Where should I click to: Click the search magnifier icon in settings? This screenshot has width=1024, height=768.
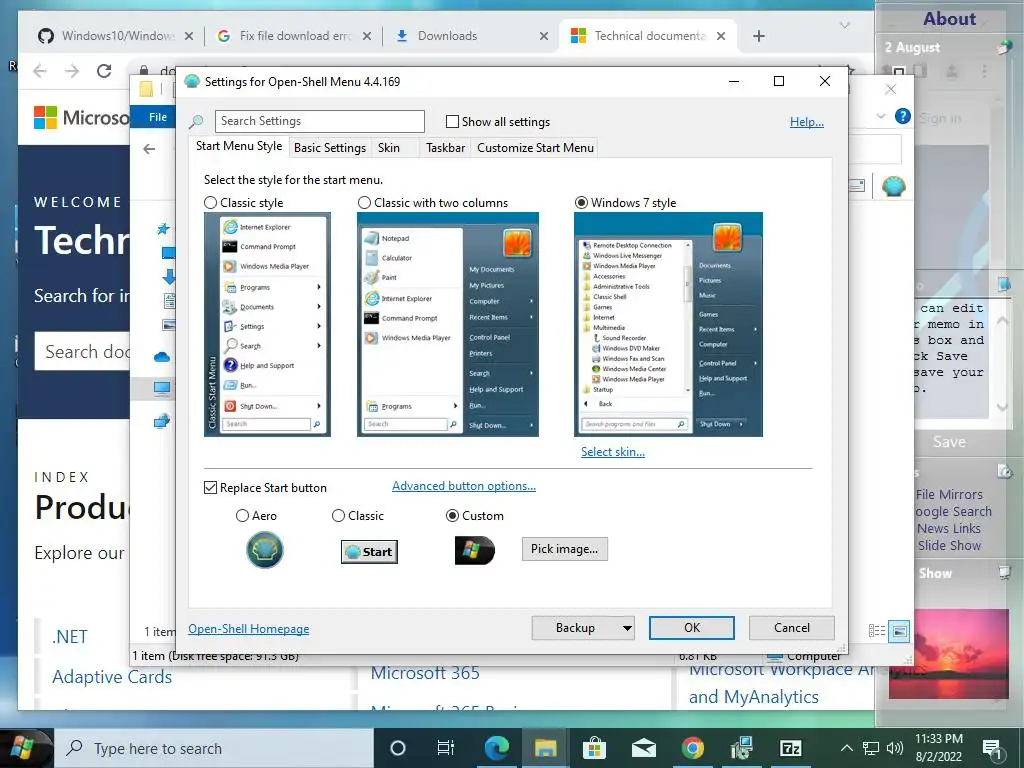pos(196,121)
